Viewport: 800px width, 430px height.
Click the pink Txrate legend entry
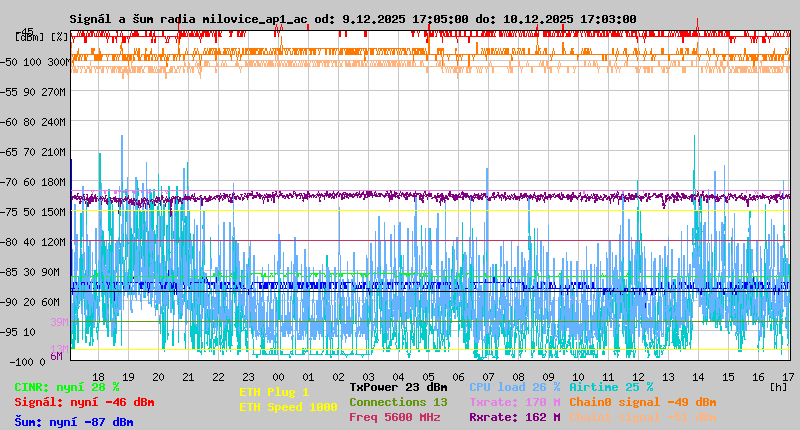point(514,402)
